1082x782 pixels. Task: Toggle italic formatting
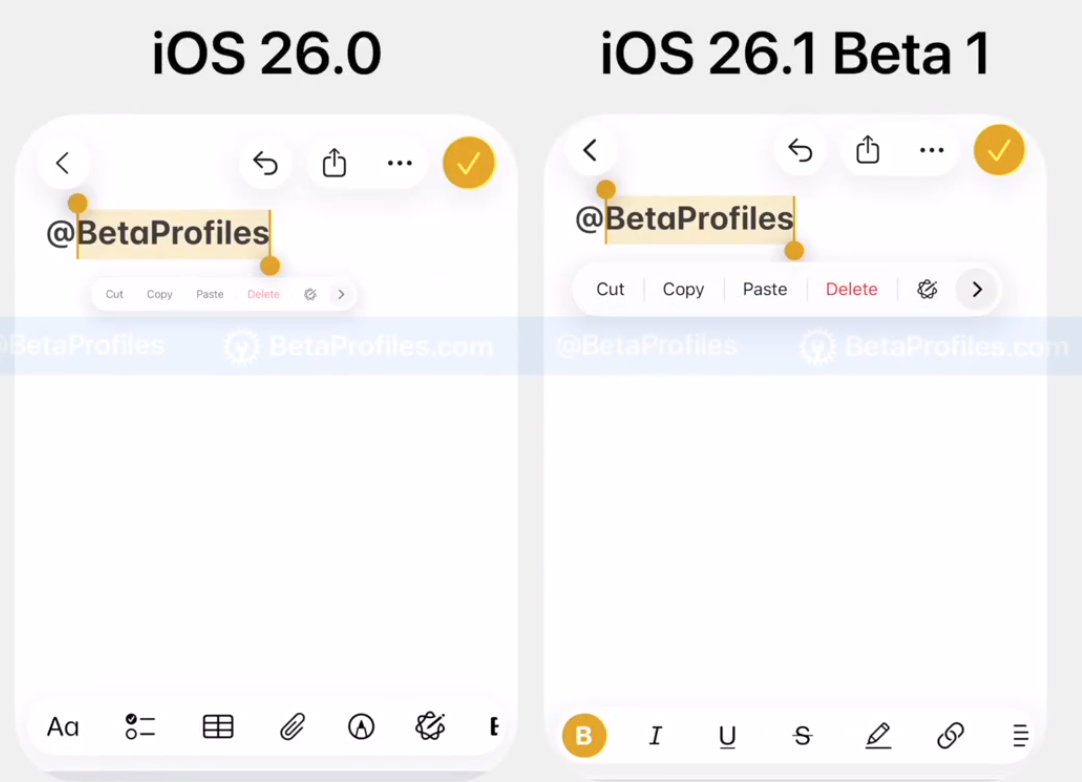tap(655, 737)
